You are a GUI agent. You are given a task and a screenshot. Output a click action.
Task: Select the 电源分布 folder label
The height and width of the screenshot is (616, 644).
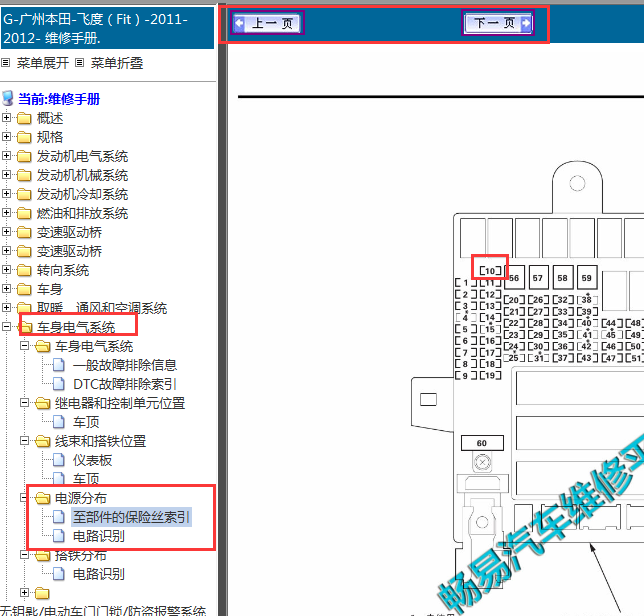(80, 498)
